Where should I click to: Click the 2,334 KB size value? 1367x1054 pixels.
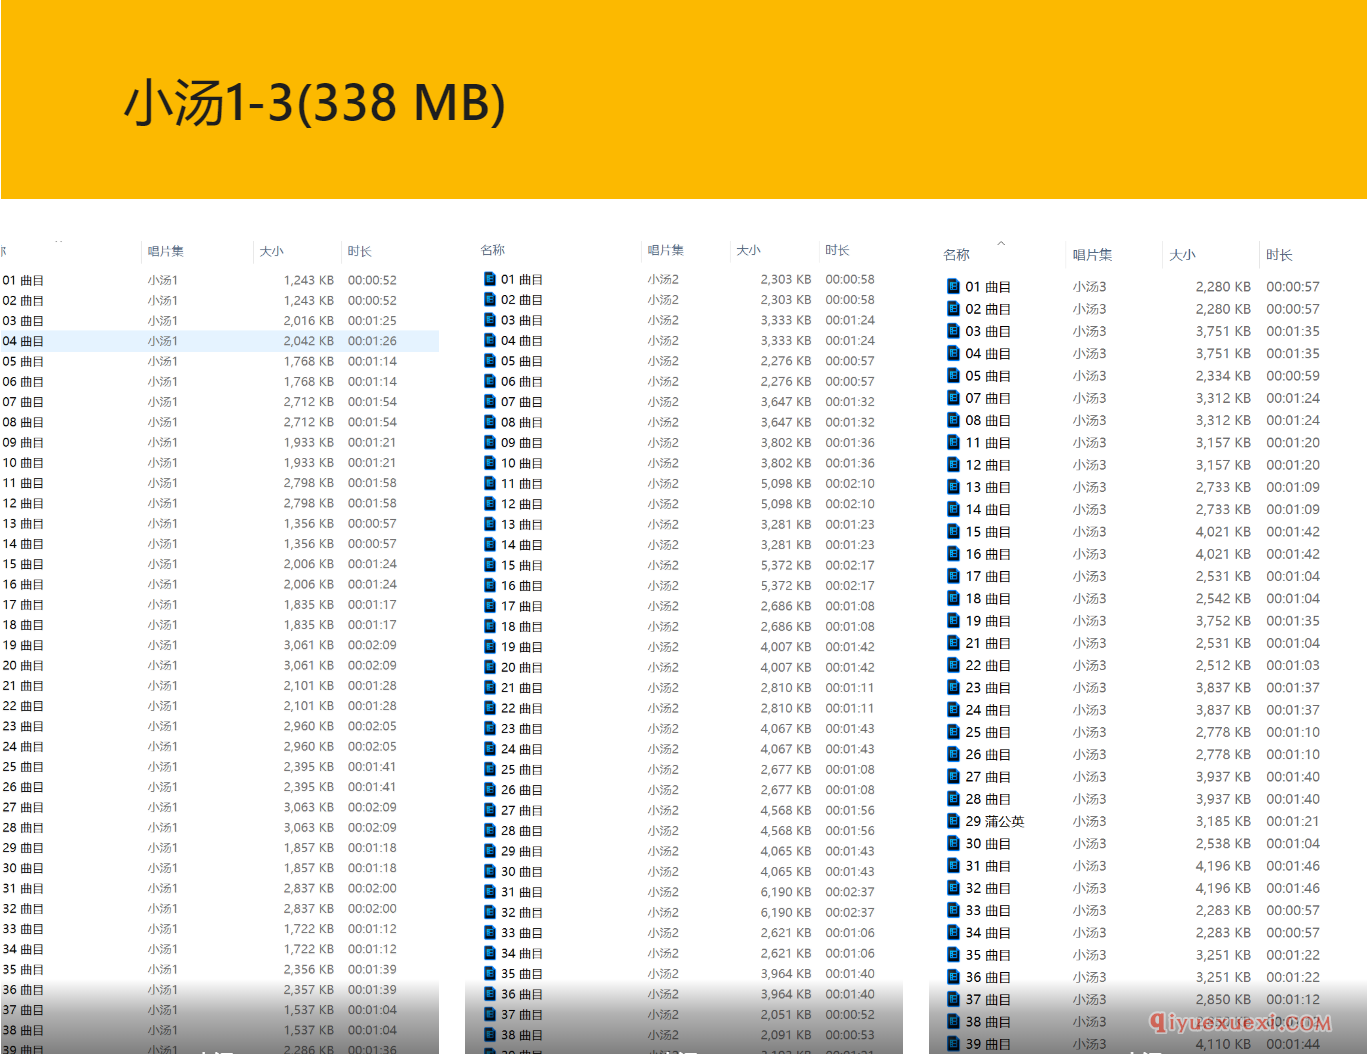(x=1223, y=375)
